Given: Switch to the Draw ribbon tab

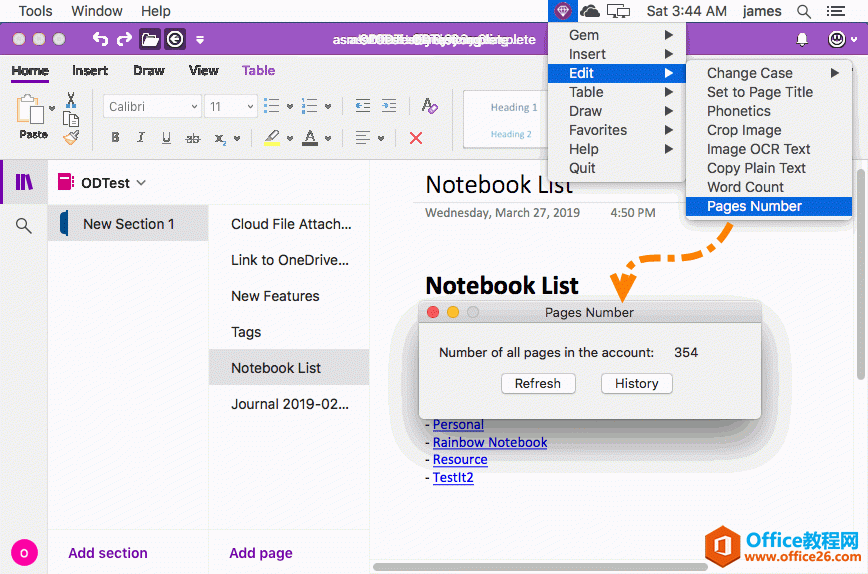Looking at the screenshot, I should 148,70.
